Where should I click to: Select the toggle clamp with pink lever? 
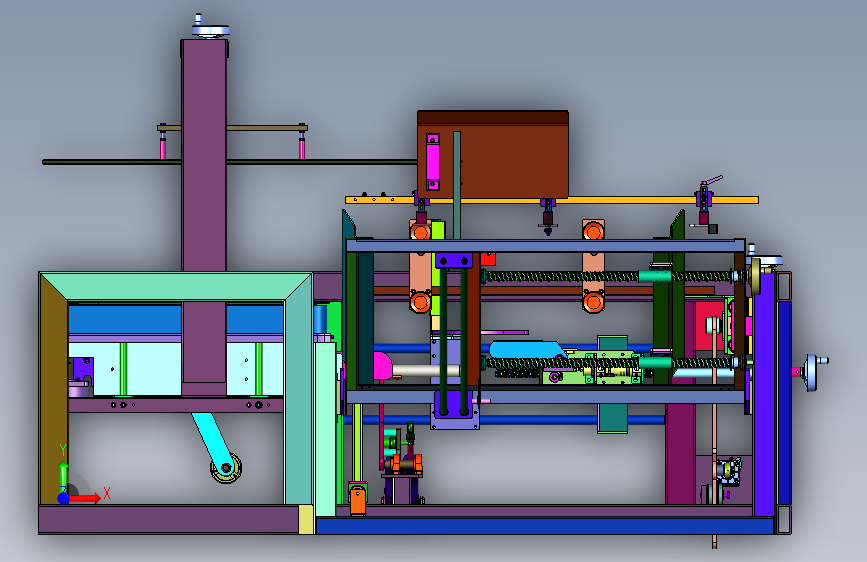[x=706, y=201]
